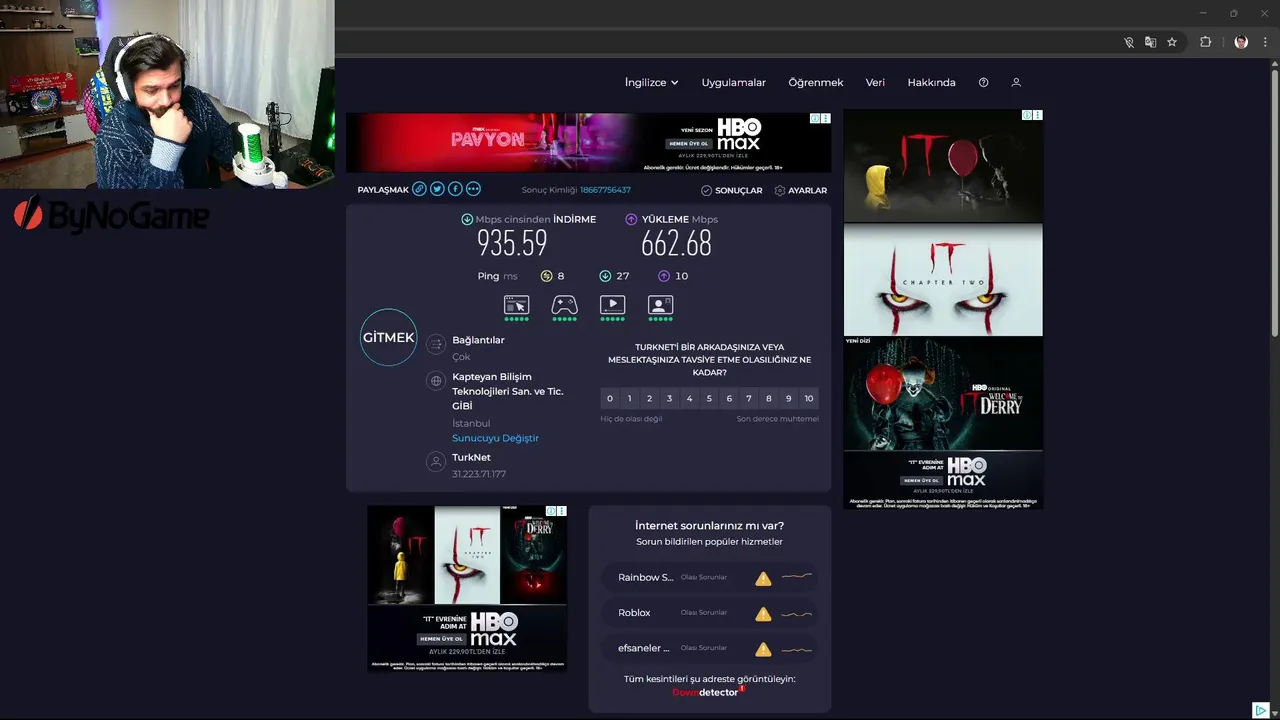Open the Uygulamalar menu
Viewport: 1280px width, 720px height.
click(733, 82)
